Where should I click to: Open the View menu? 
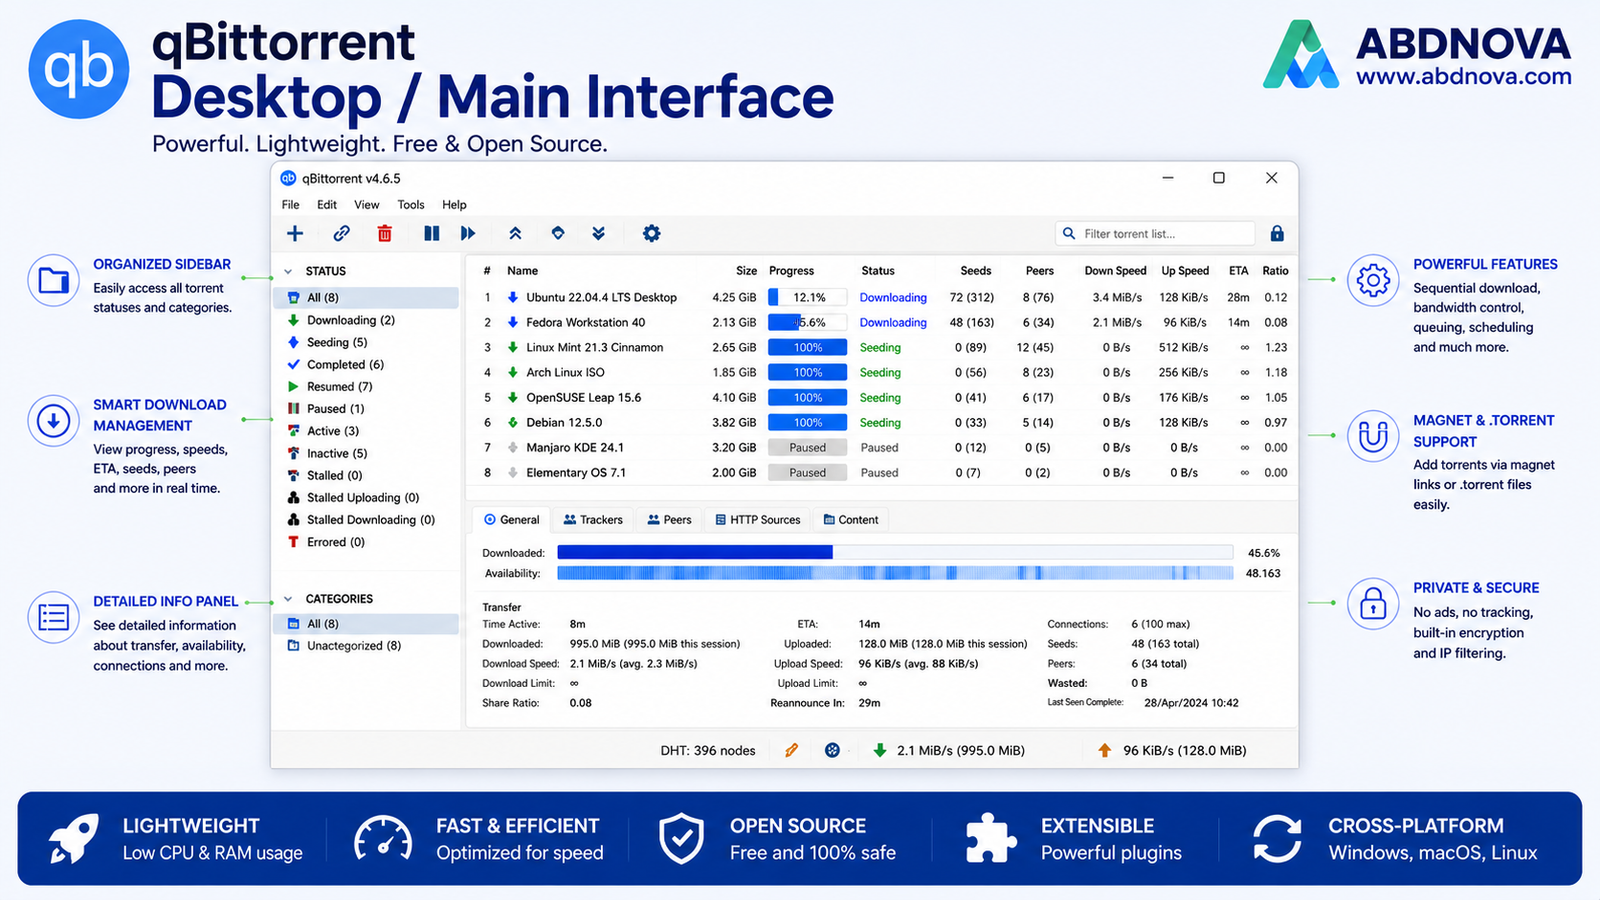(x=367, y=204)
